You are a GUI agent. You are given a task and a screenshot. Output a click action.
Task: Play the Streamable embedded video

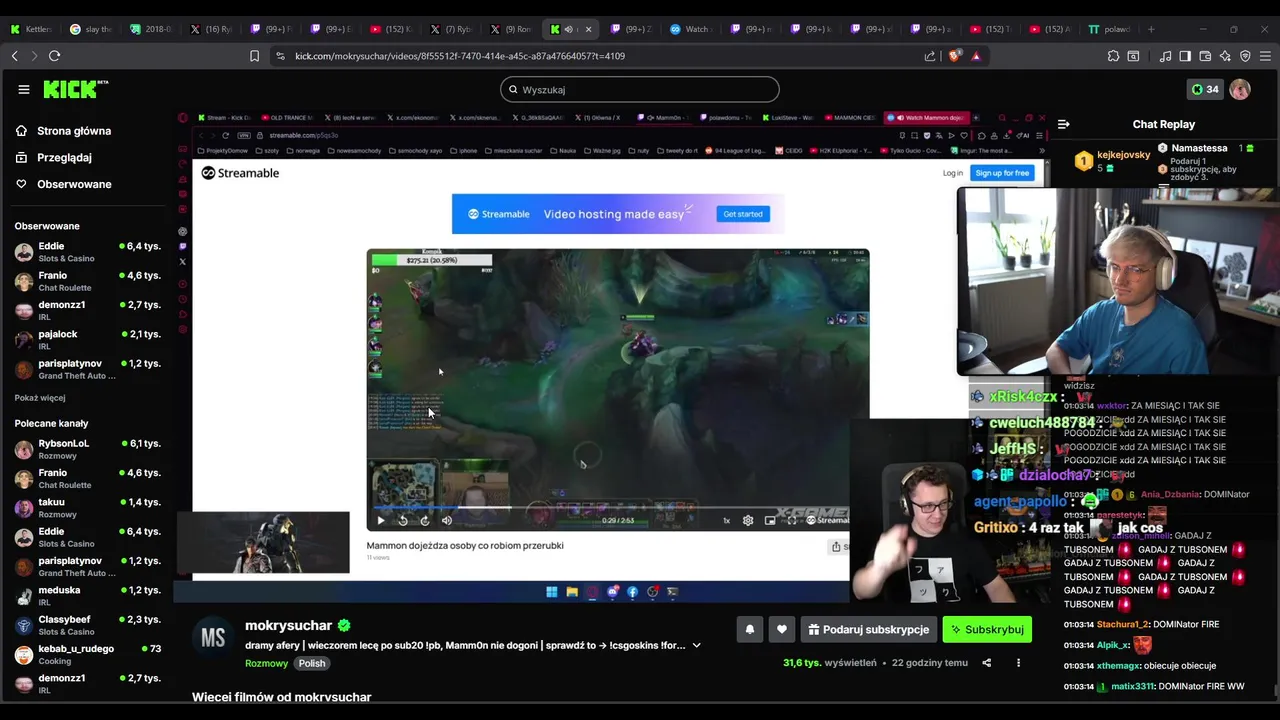[x=380, y=520]
